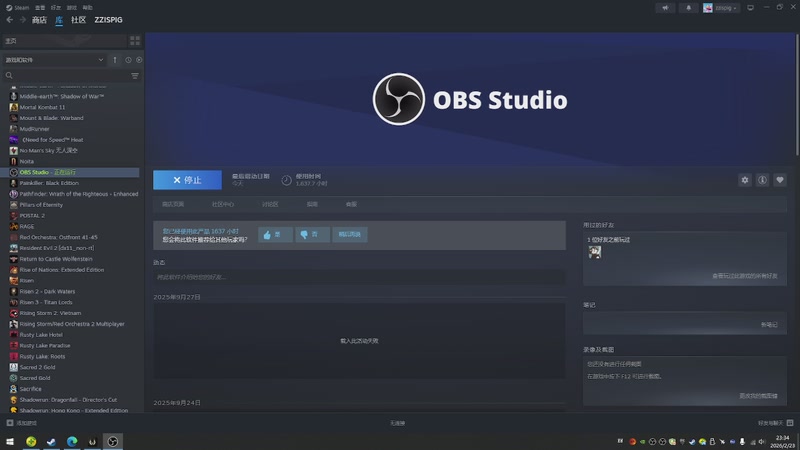The width and height of the screenshot is (800, 450).
Task: Open the notification bell in title bar
Action: 688,8
